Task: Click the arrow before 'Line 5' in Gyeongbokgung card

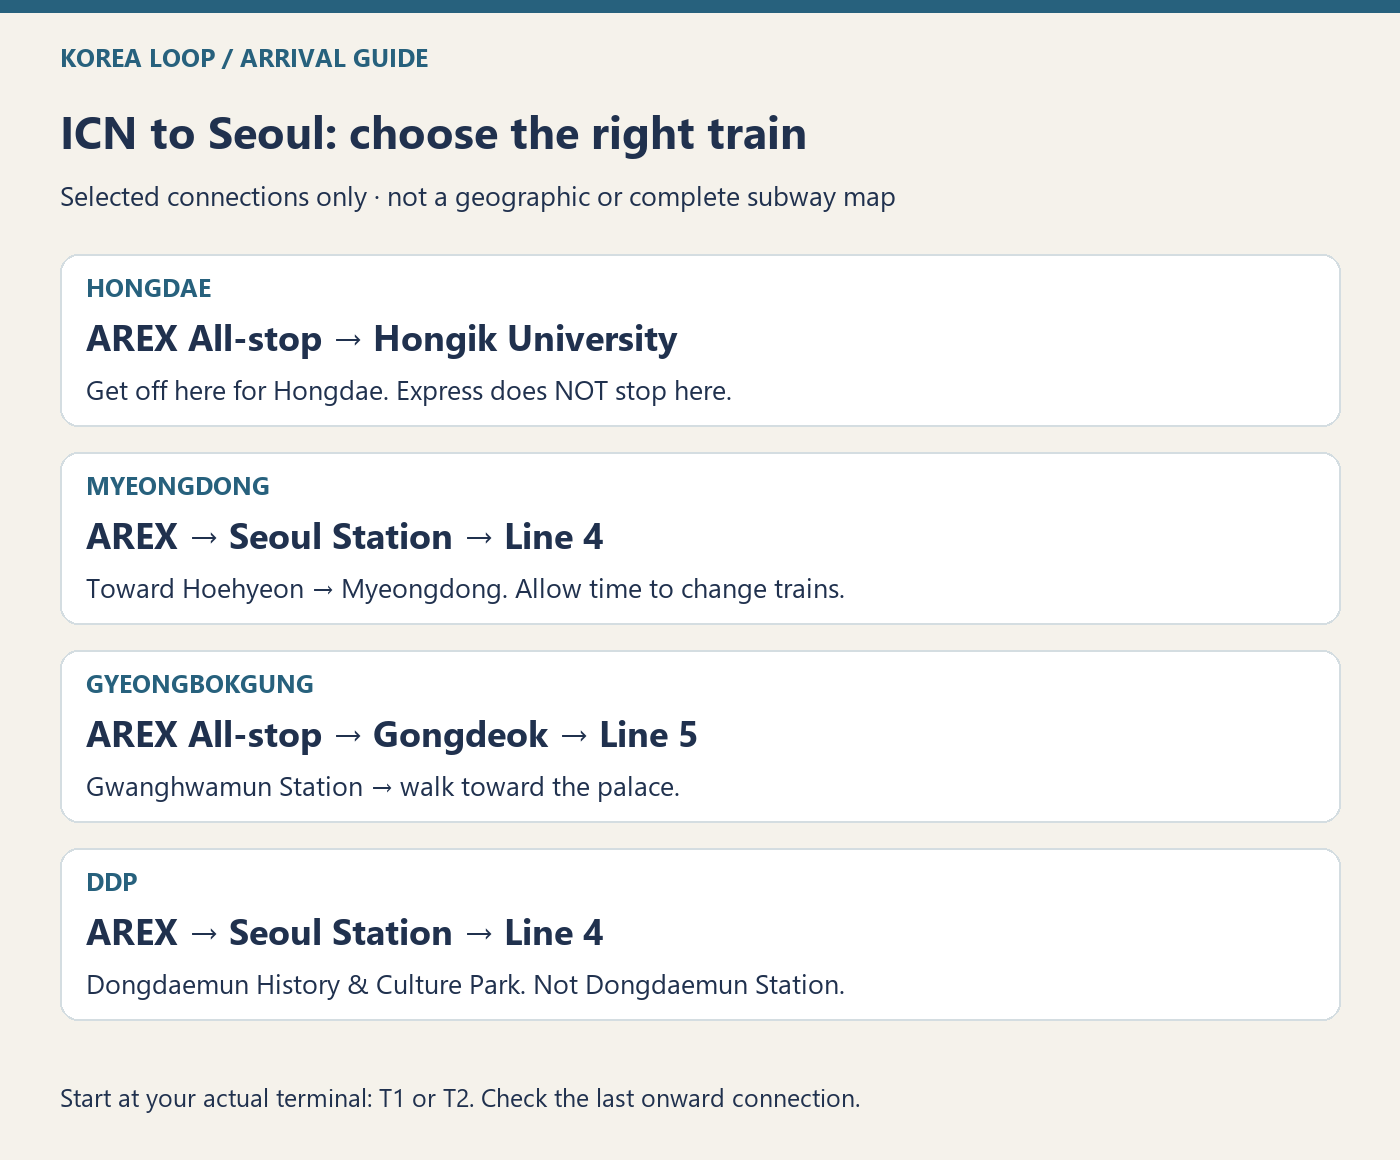Action: pos(574,736)
